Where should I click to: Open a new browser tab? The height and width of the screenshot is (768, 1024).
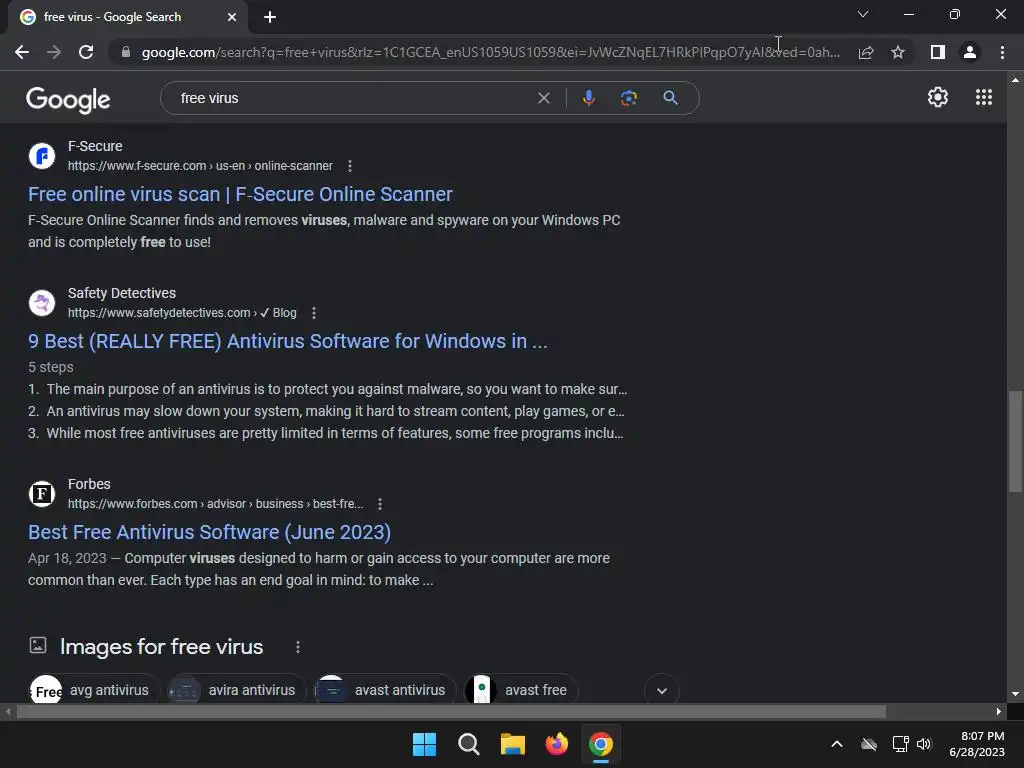[270, 17]
